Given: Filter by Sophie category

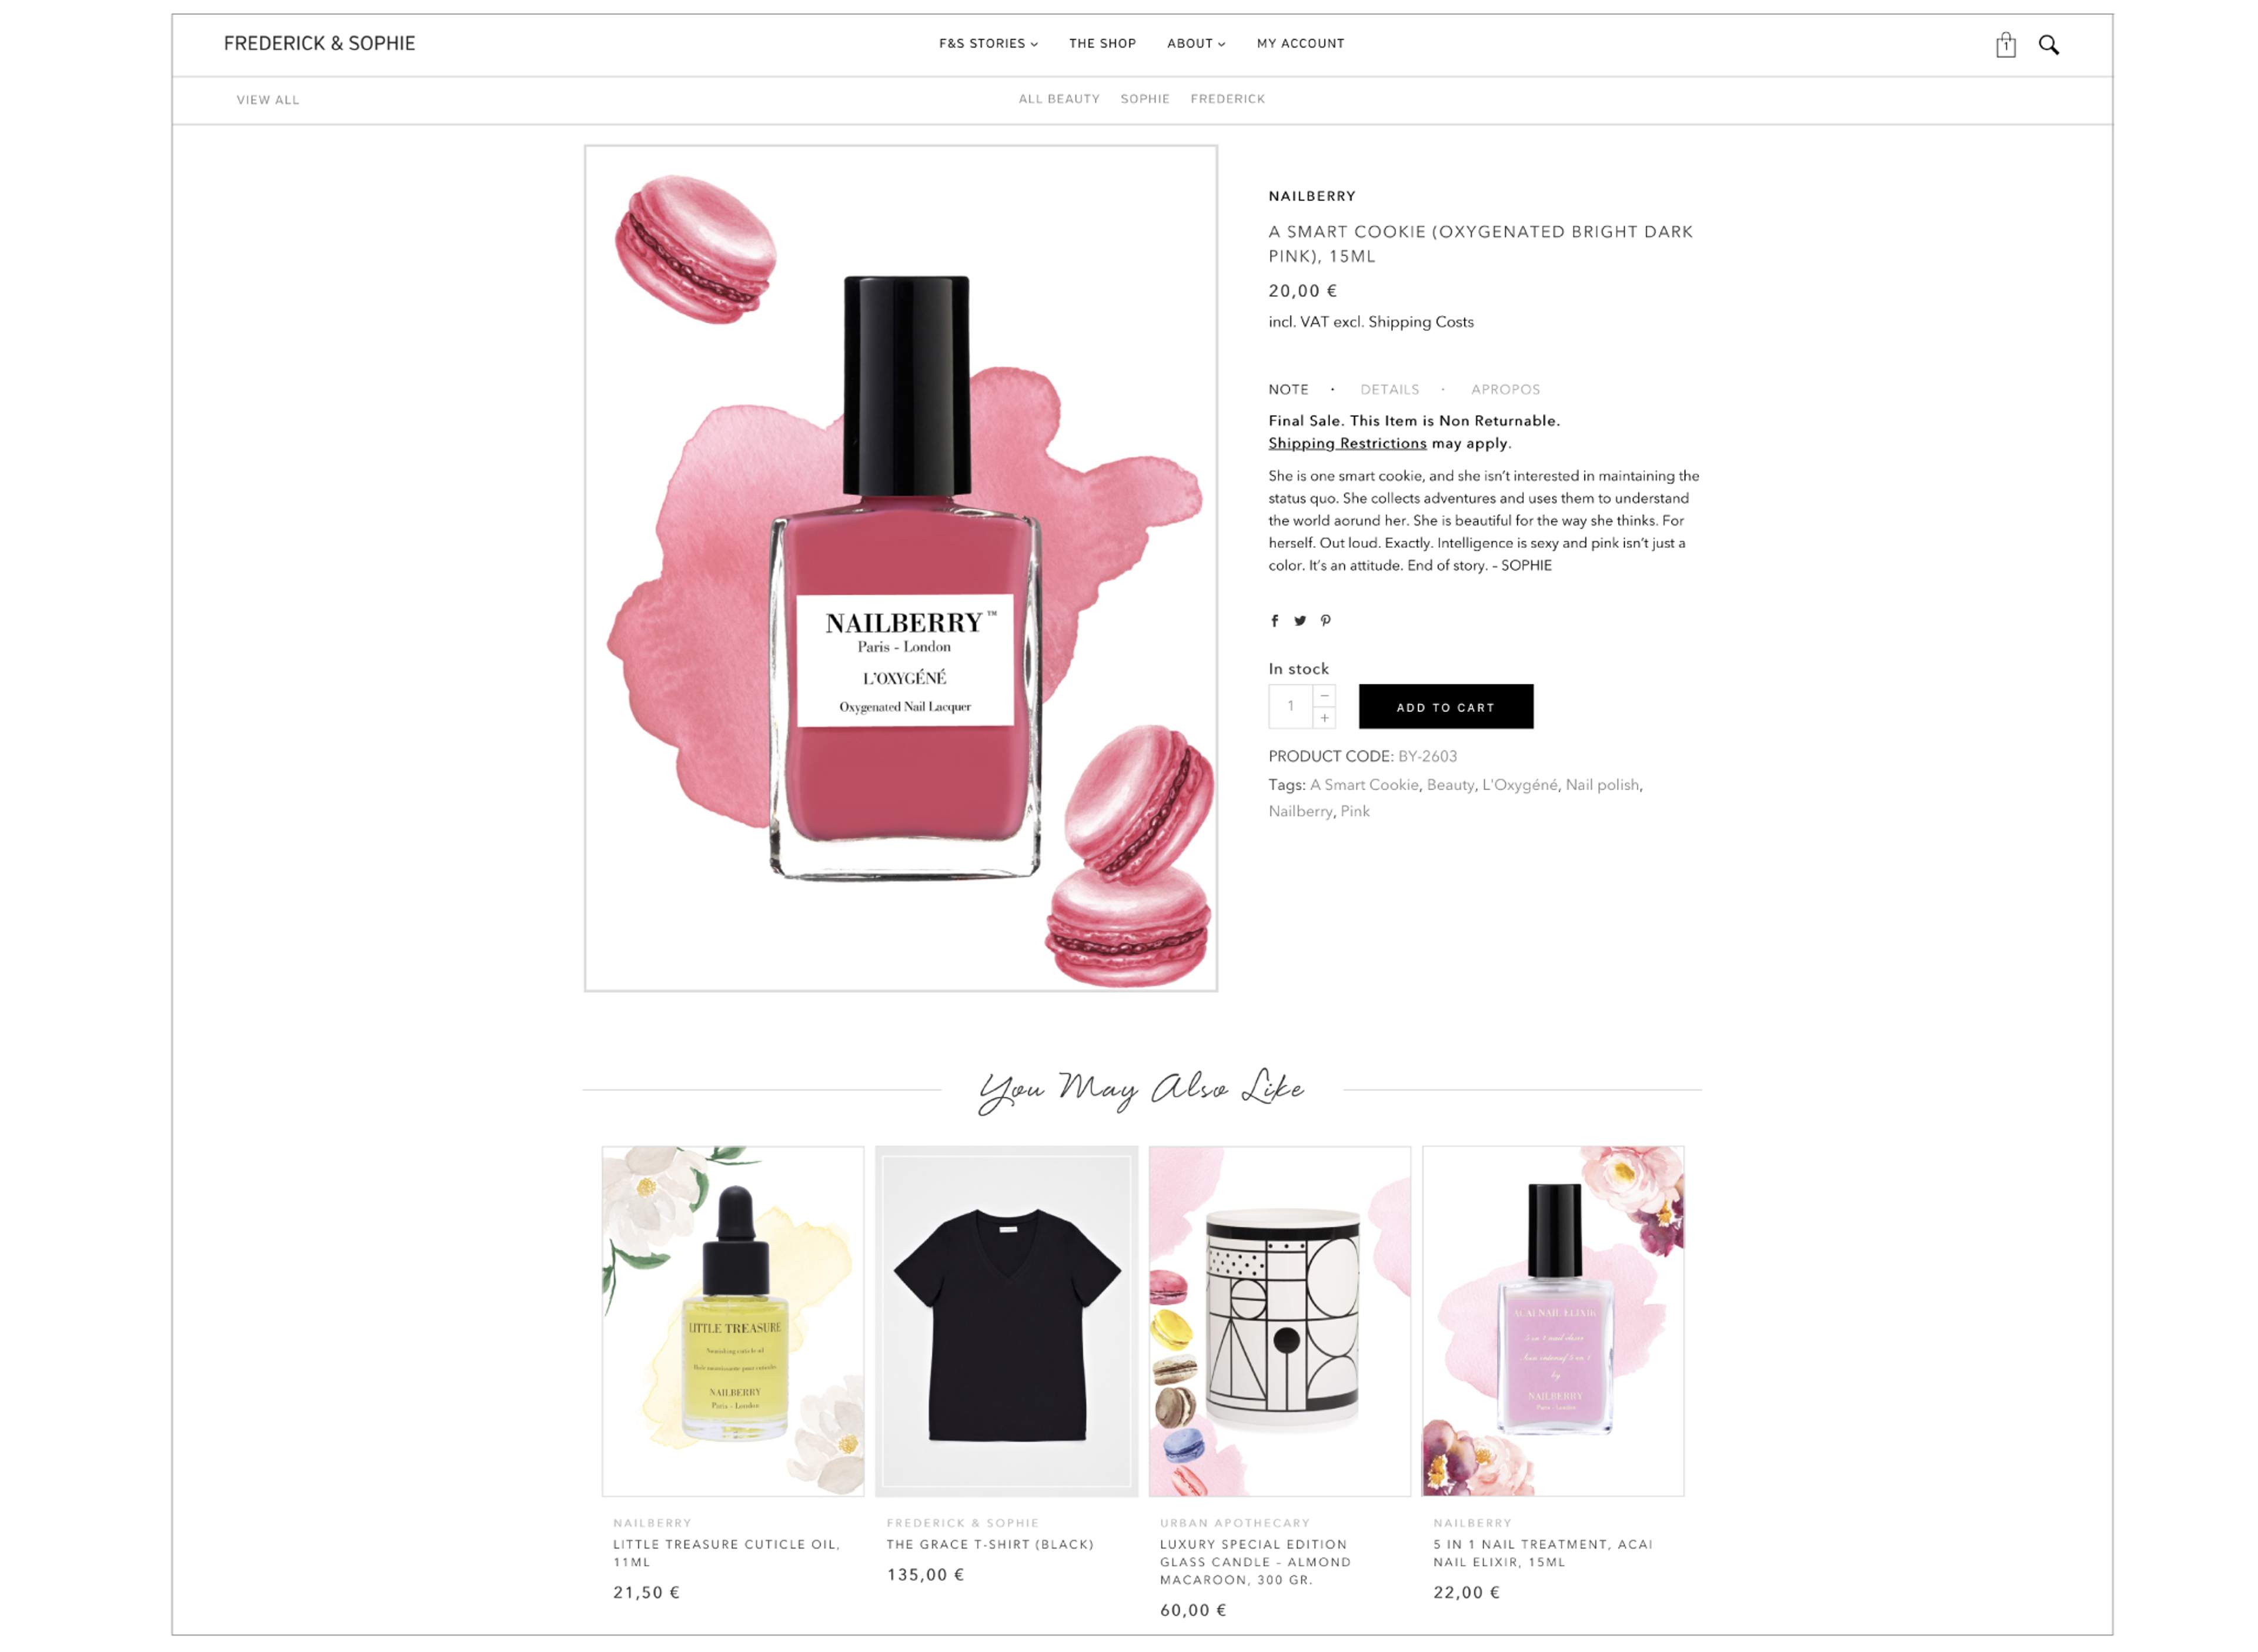Looking at the screenshot, I should pyautogui.click(x=1144, y=99).
